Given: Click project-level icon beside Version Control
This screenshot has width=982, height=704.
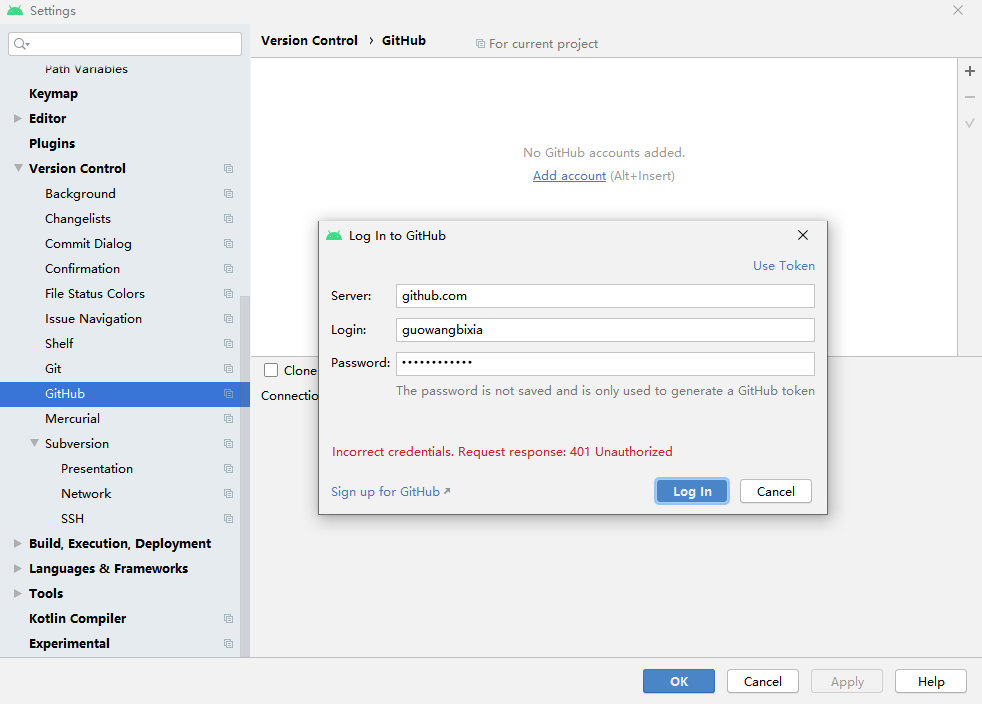Looking at the screenshot, I should tap(229, 168).
